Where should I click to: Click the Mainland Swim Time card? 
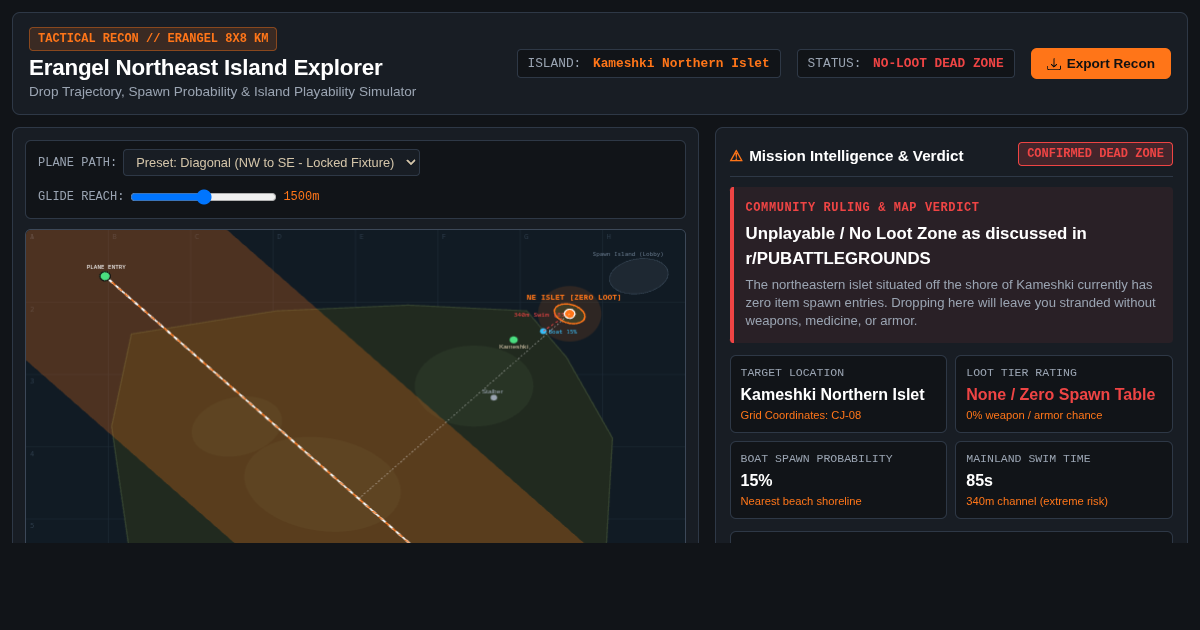(1064, 480)
